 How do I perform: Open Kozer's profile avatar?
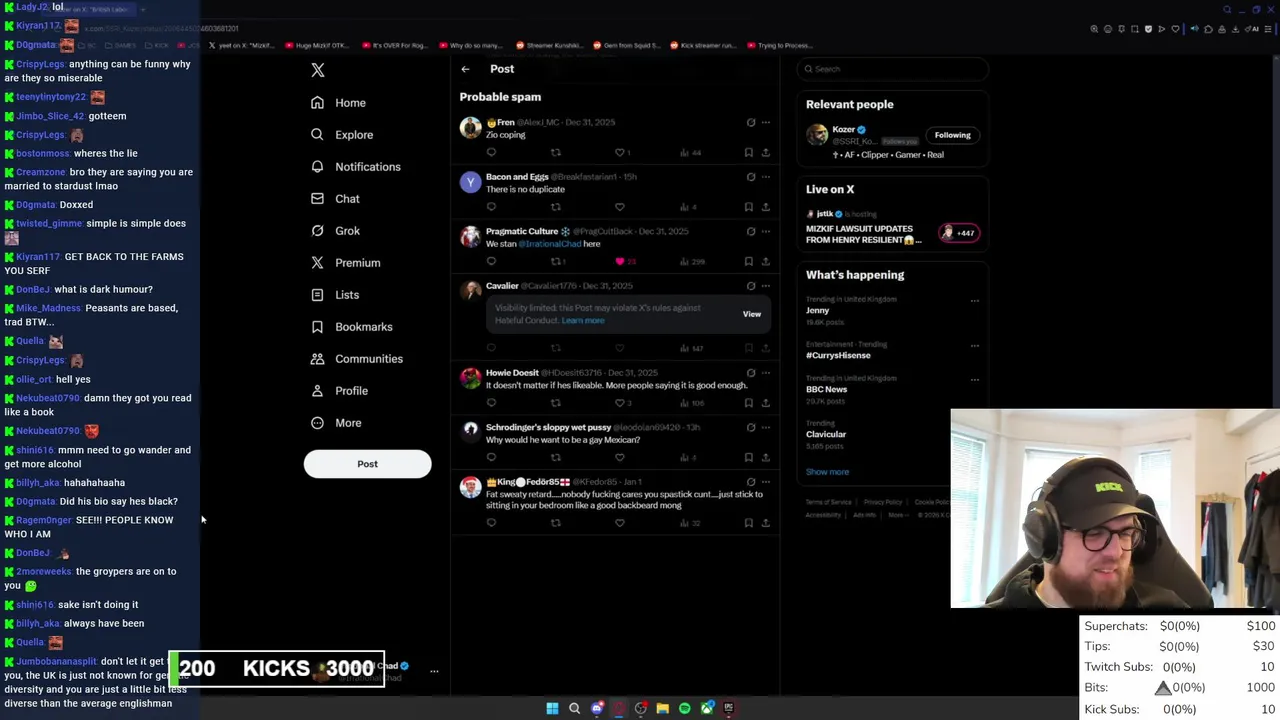817,135
